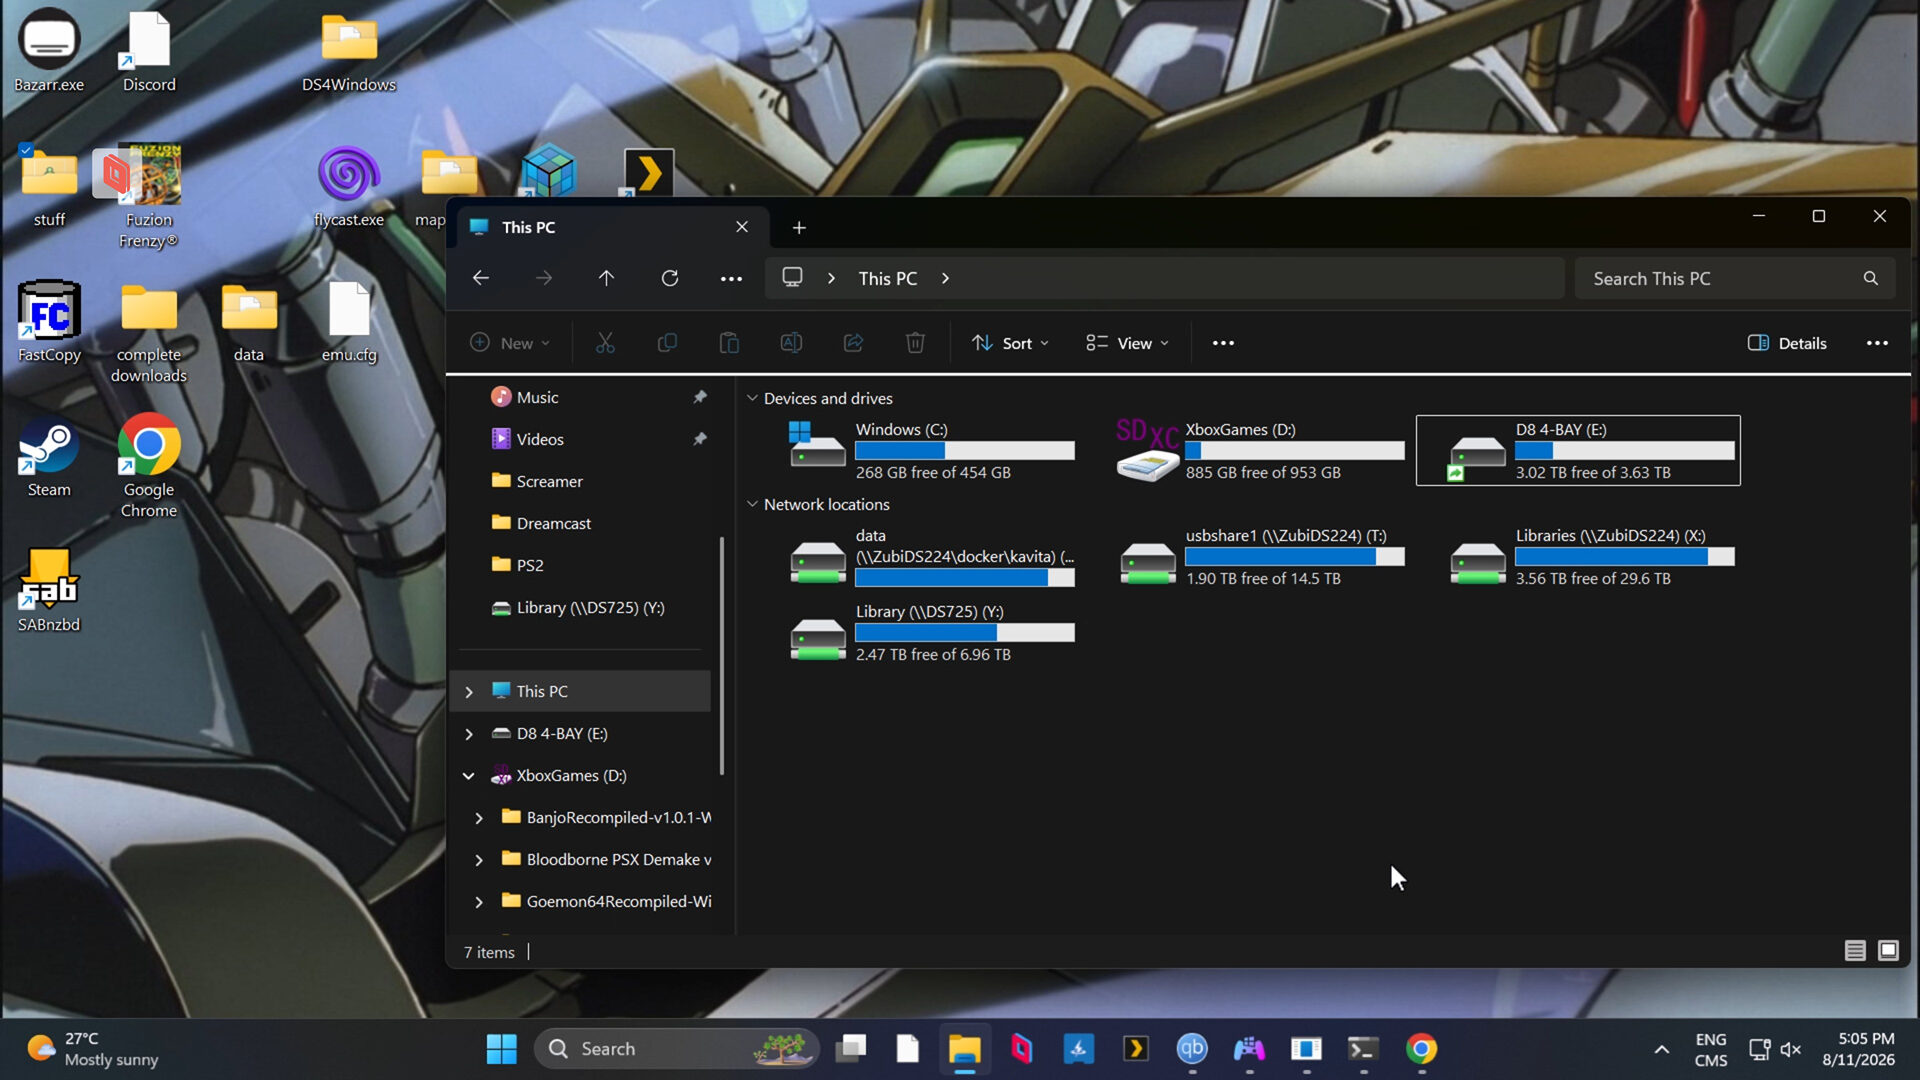Refresh the This PC view
Screen dimensions: 1920x1080
point(670,278)
